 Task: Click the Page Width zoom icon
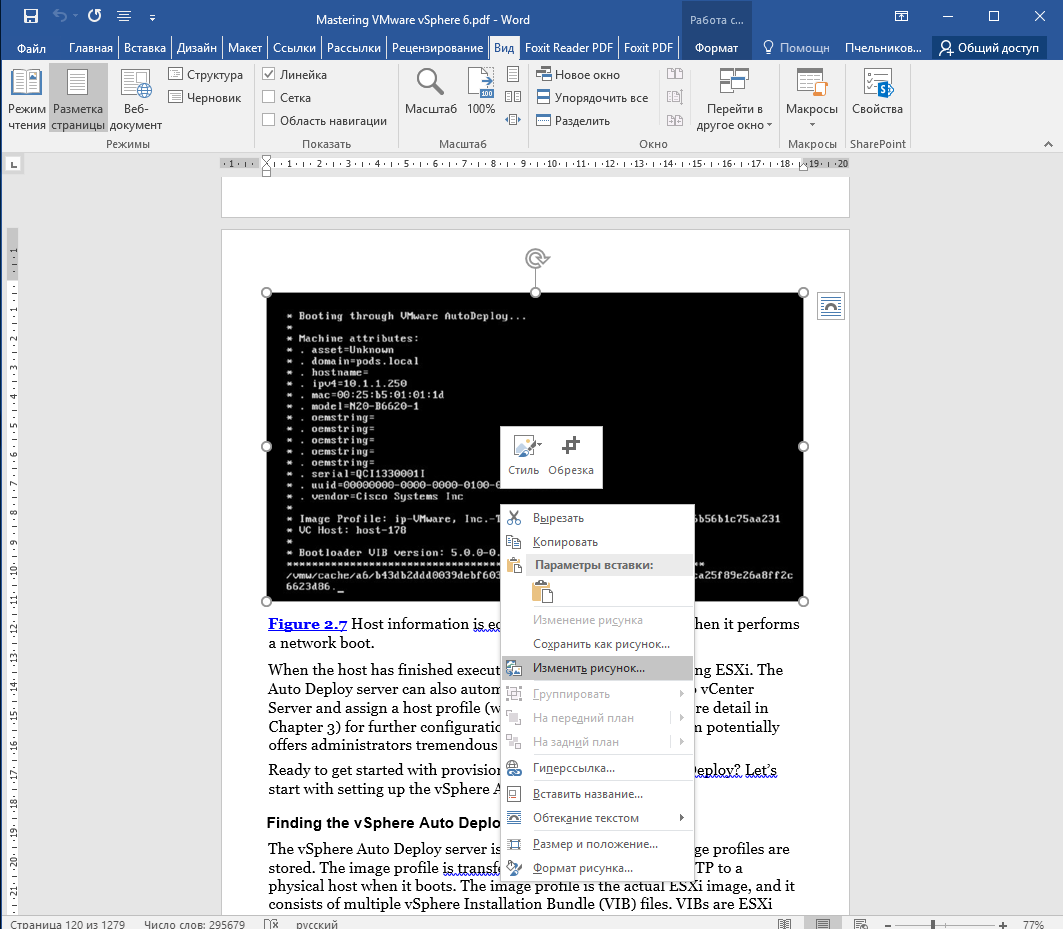(x=513, y=120)
